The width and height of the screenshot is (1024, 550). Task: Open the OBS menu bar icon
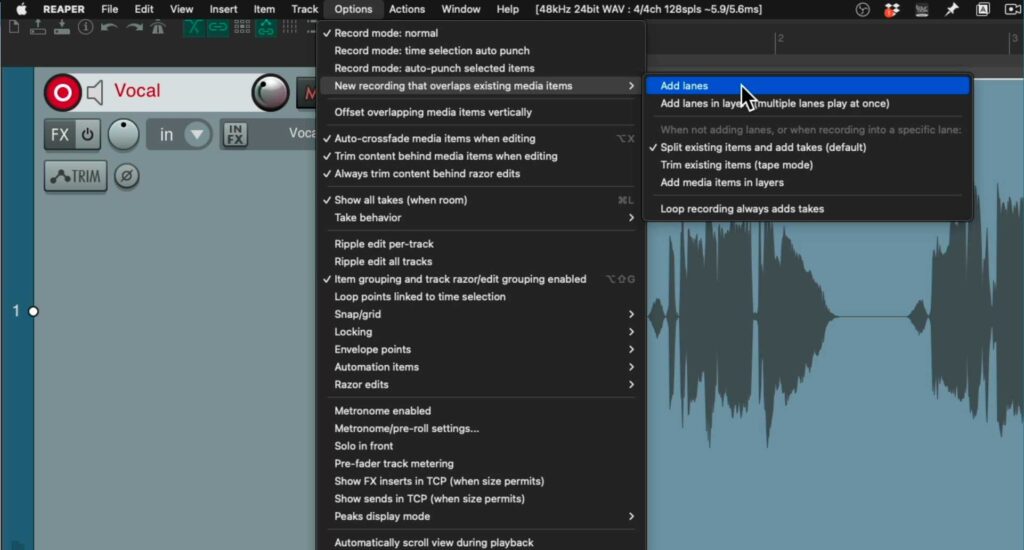[863, 9]
